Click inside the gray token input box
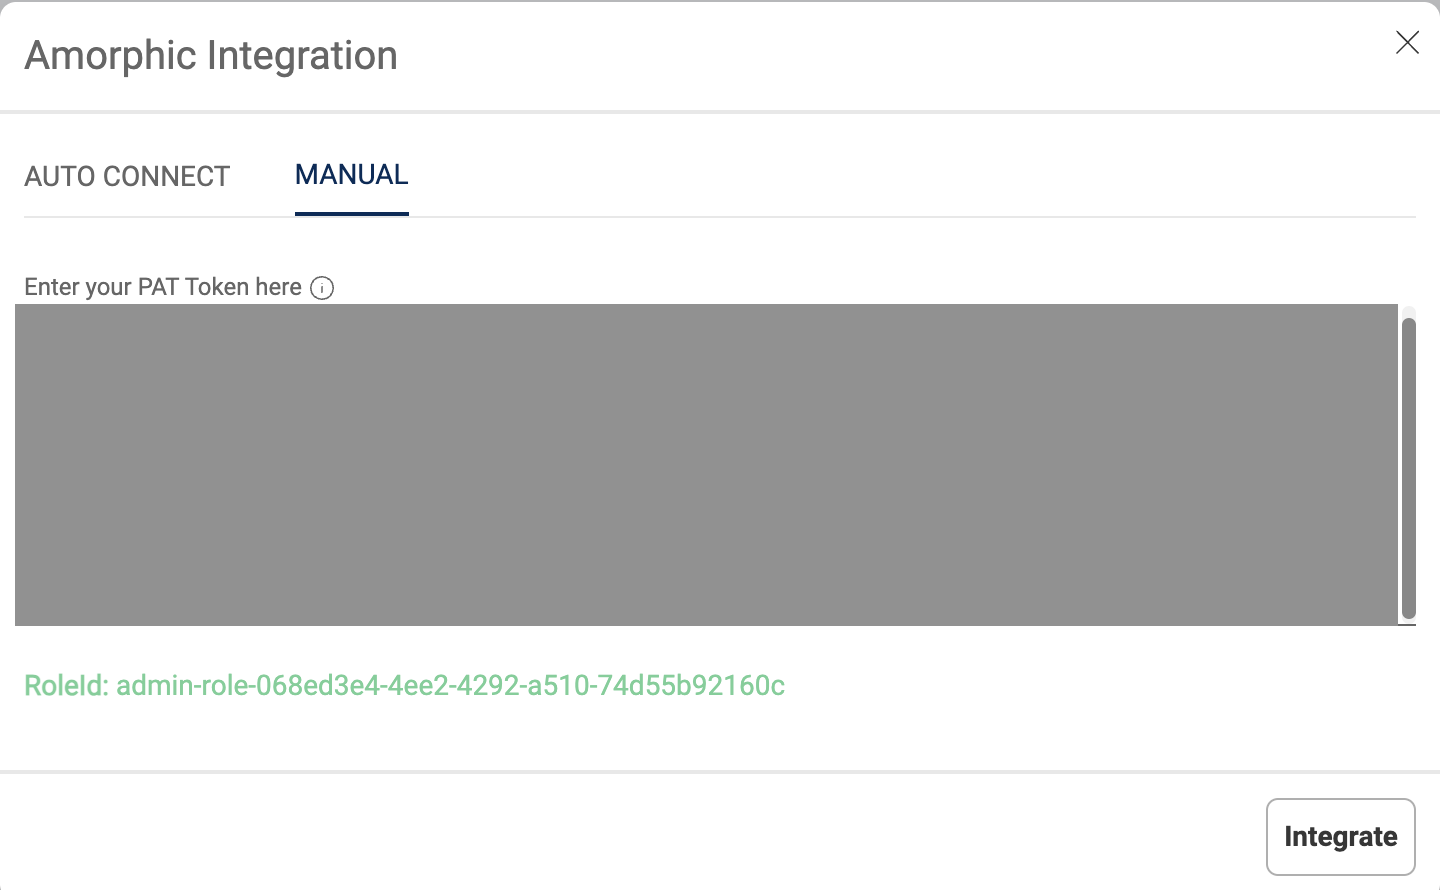1440x890 pixels. [707, 465]
